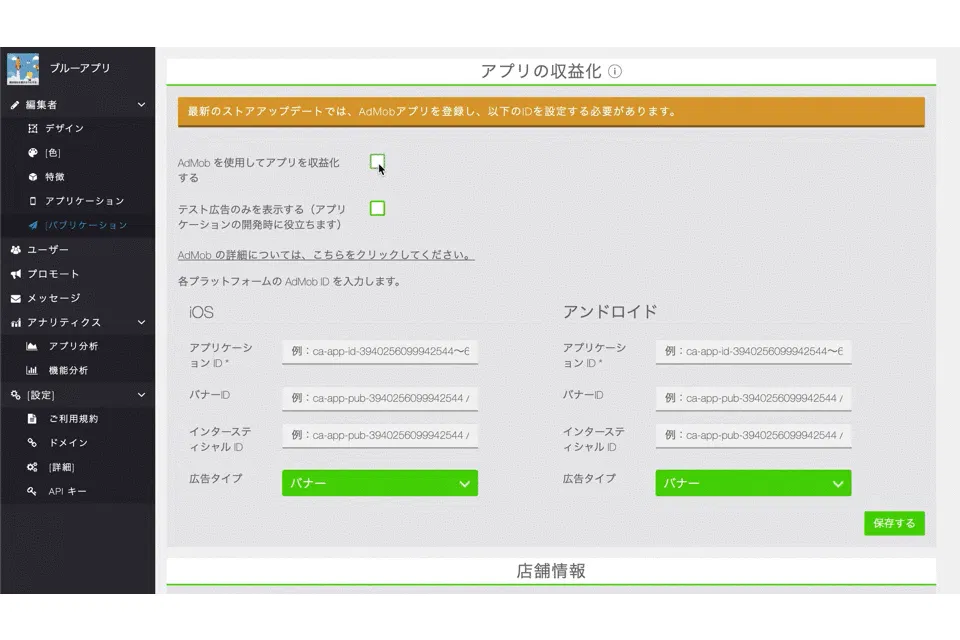960x640 pixels.
Task: Open the AdMob details link
Action: 325,255
